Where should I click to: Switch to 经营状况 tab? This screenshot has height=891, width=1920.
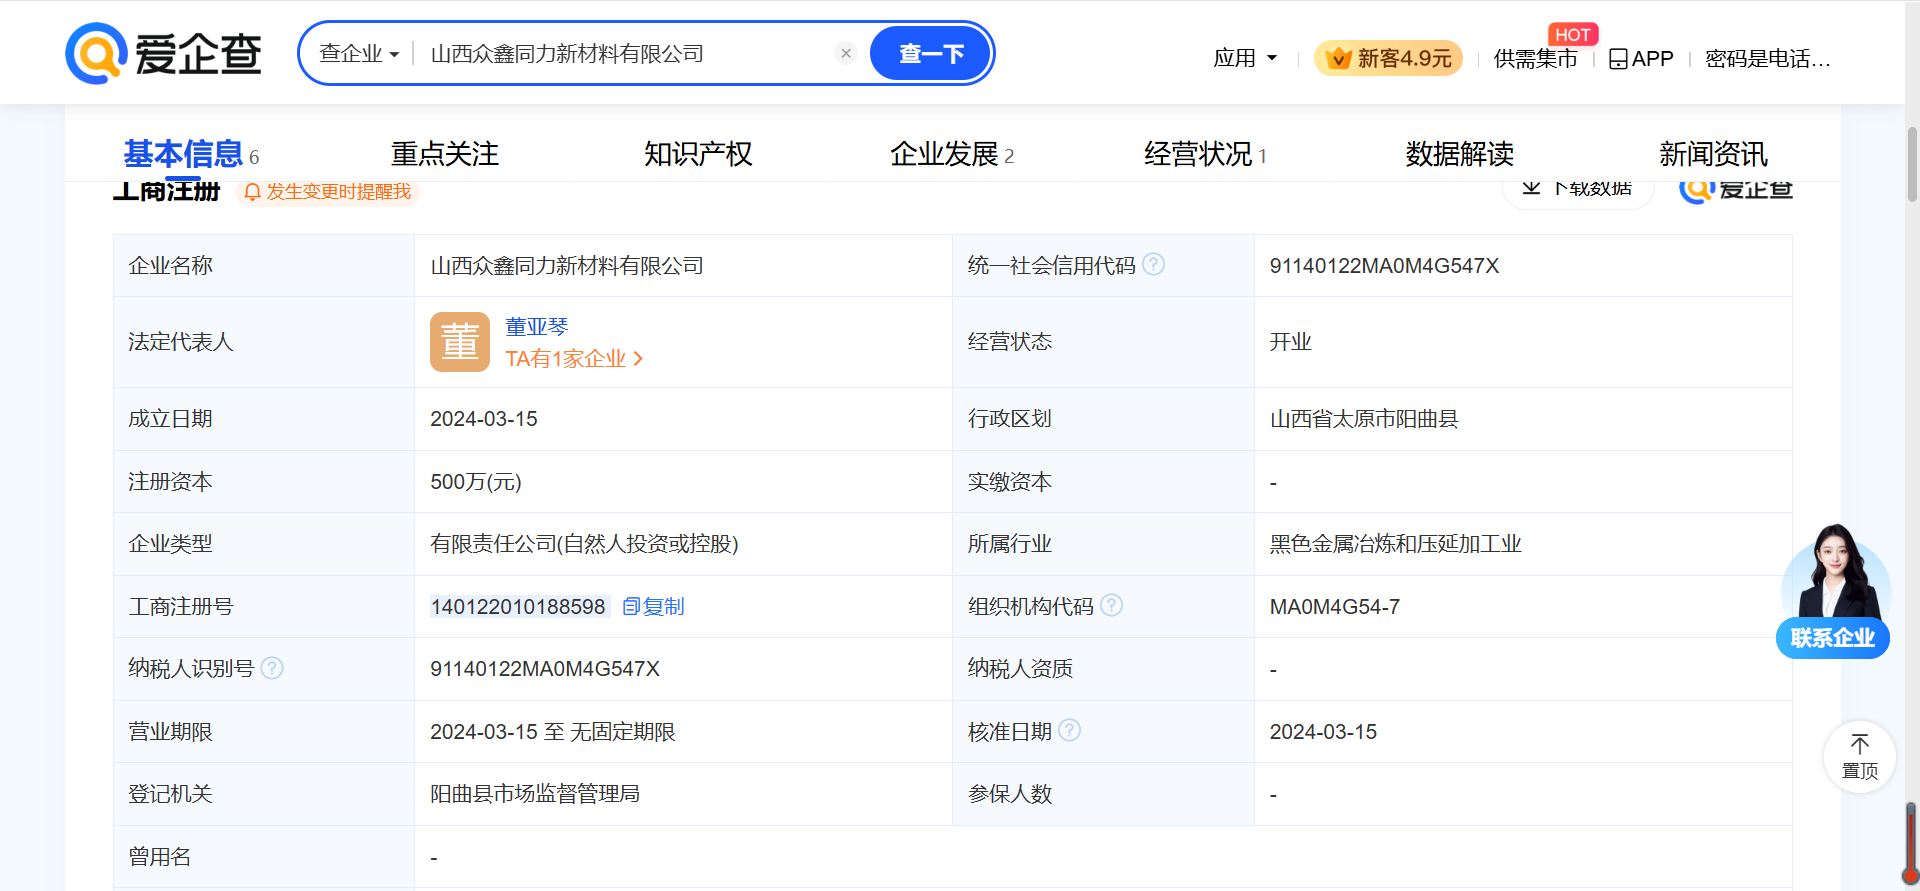pyautogui.click(x=1205, y=154)
